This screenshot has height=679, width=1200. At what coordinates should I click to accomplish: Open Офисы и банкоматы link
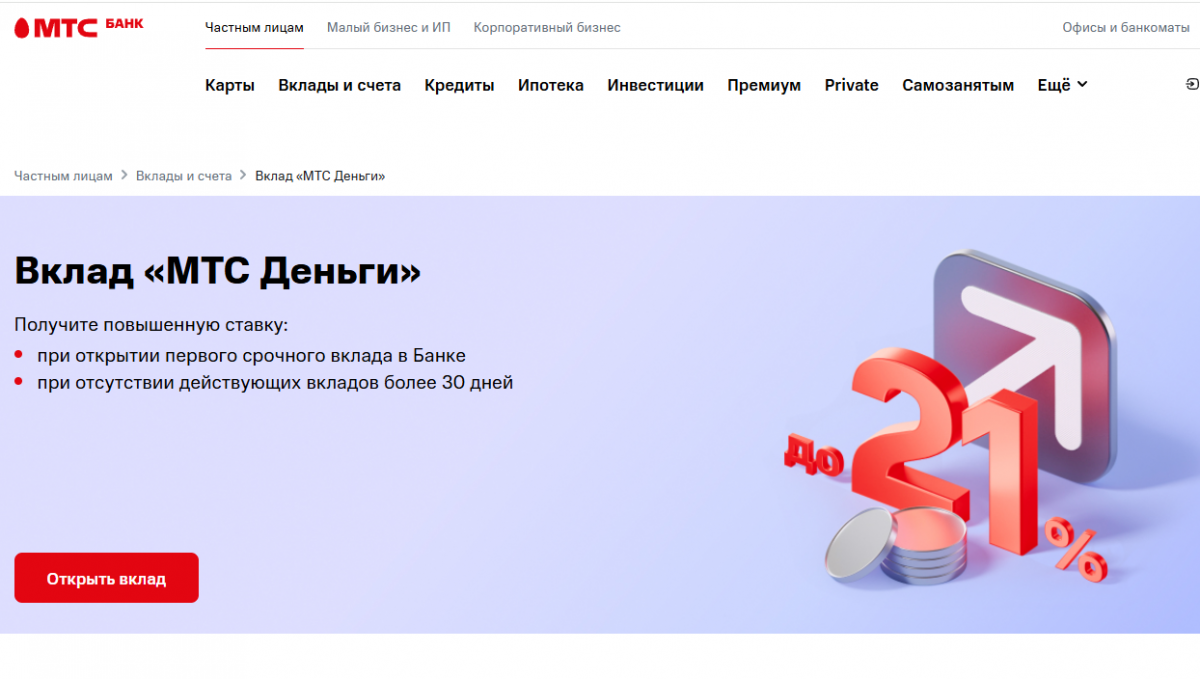click(1126, 27)
